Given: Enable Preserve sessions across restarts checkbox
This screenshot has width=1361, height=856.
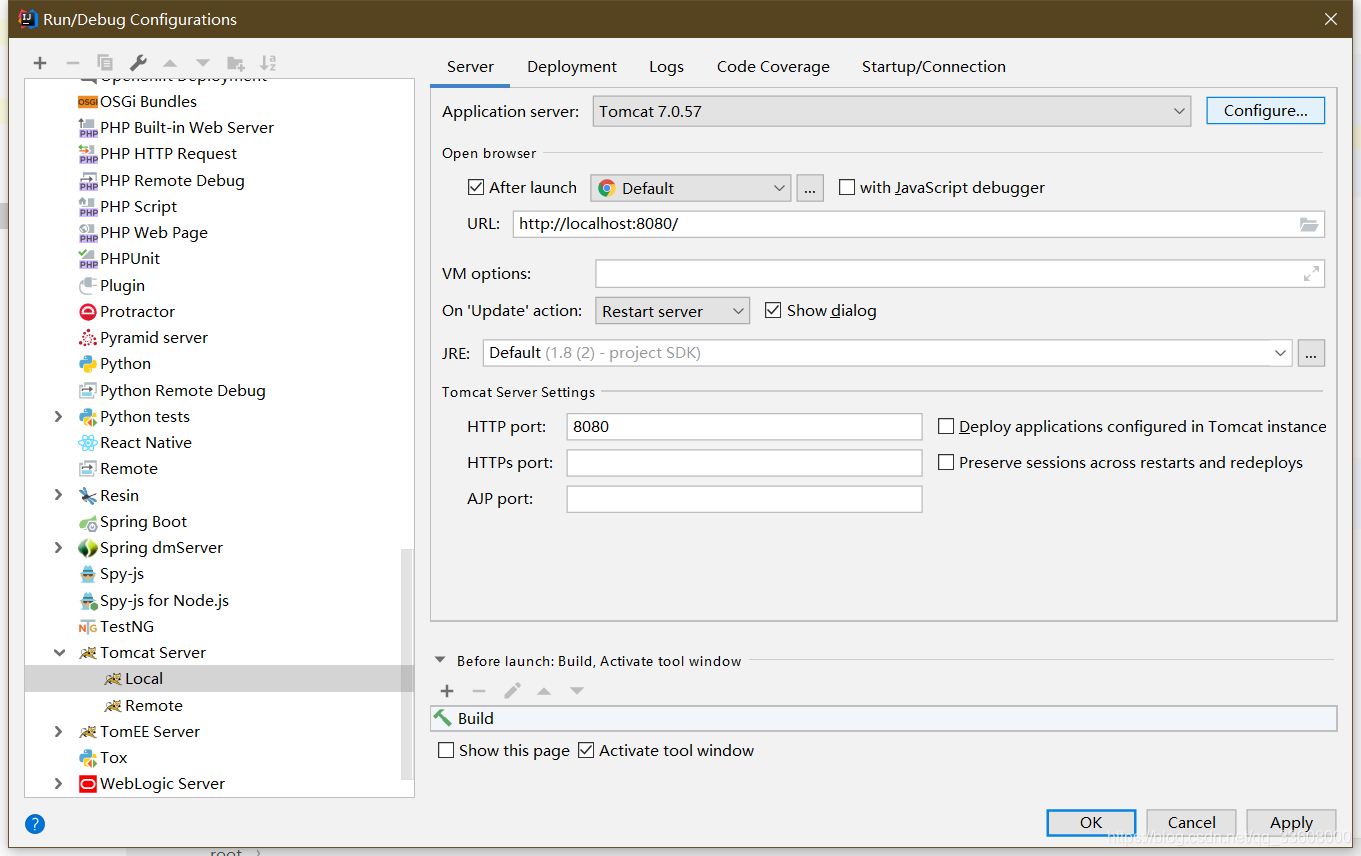Looking at the screenshot, I should pyautogui.click(x=946, y=462).
